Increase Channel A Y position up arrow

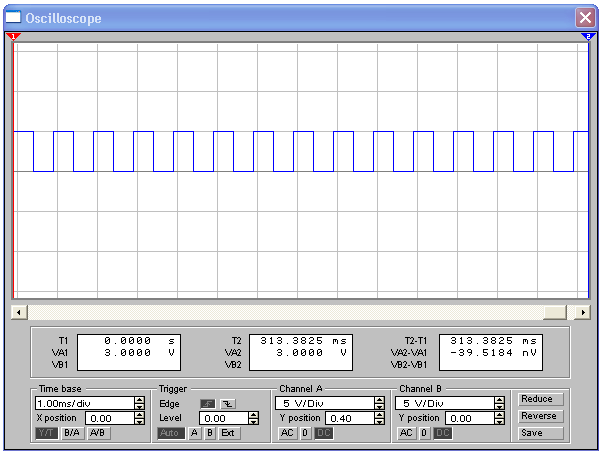(380, 415)
